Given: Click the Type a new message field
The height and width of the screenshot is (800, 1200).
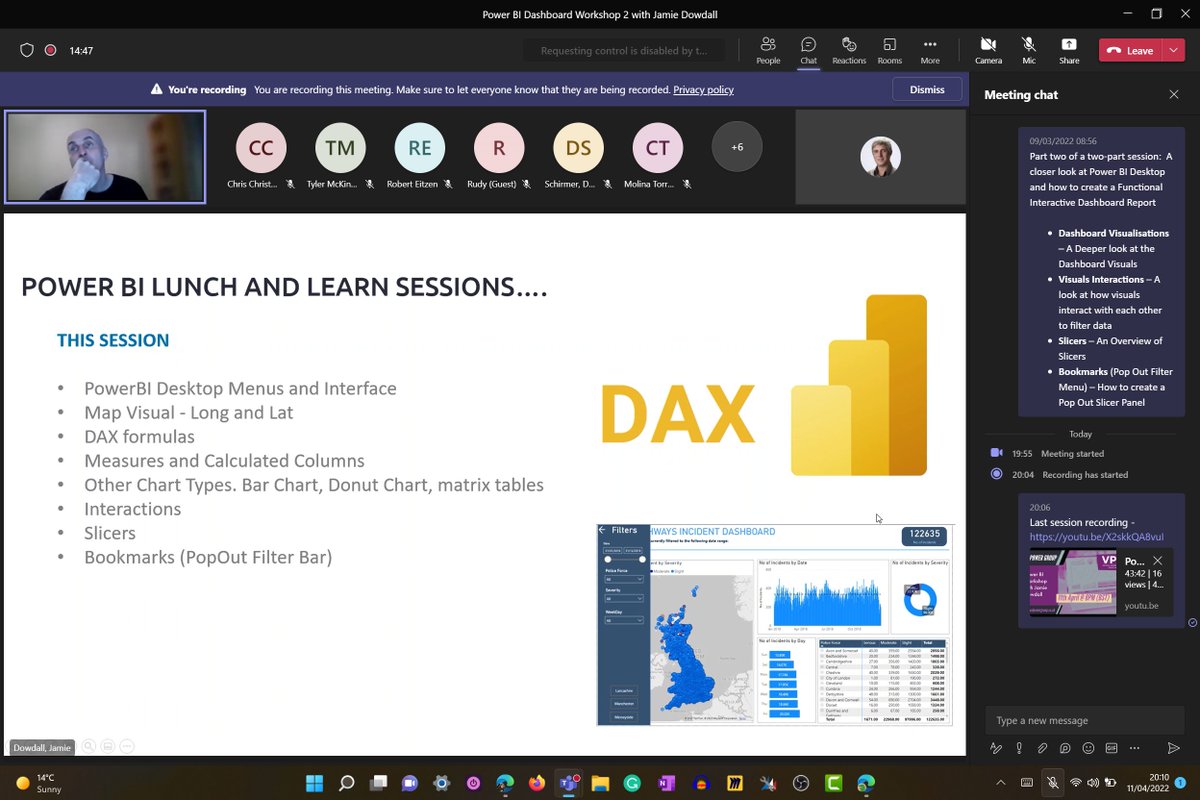Looking at the screenshot, I should (x=1085, y=720).
